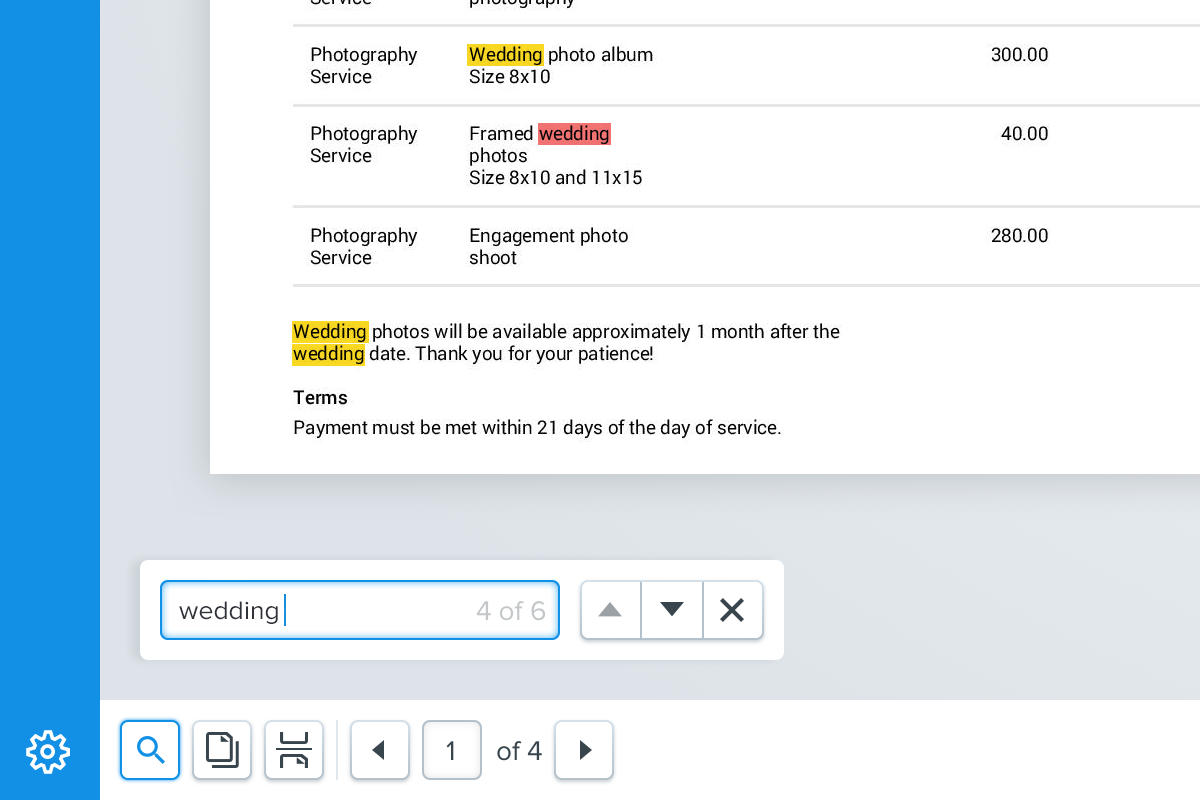This screenshot has width=1200, height=800.
Task: Click the current page number box
Action: (x=451, y=750)
